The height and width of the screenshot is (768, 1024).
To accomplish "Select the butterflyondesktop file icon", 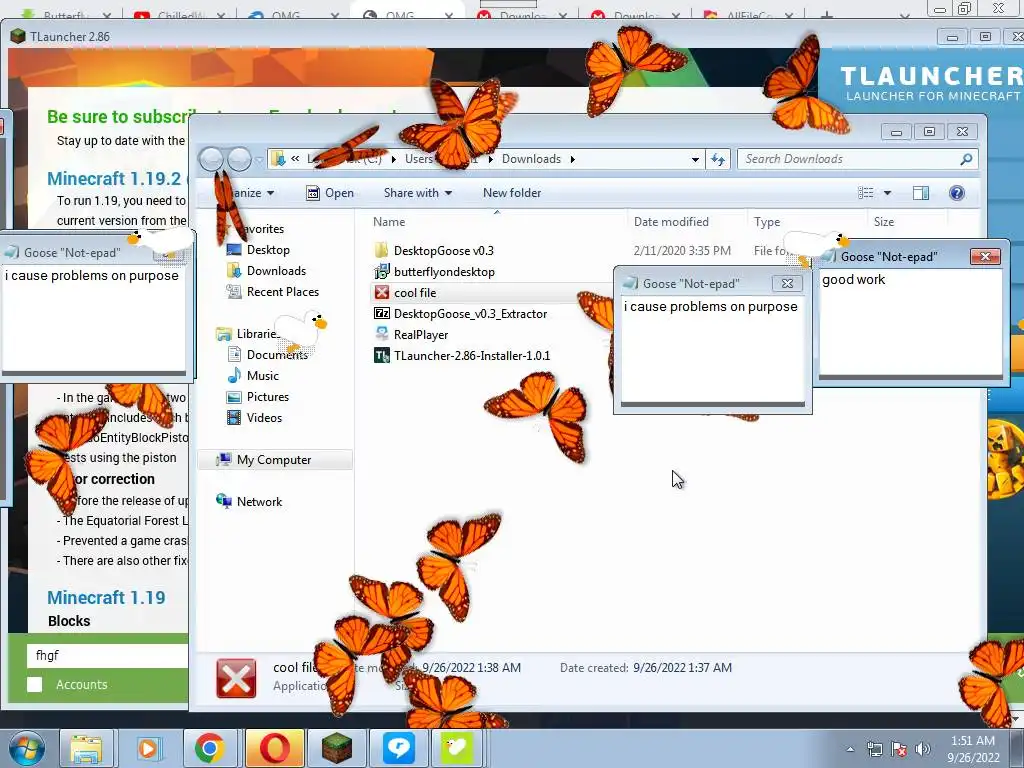I will 381,271.
